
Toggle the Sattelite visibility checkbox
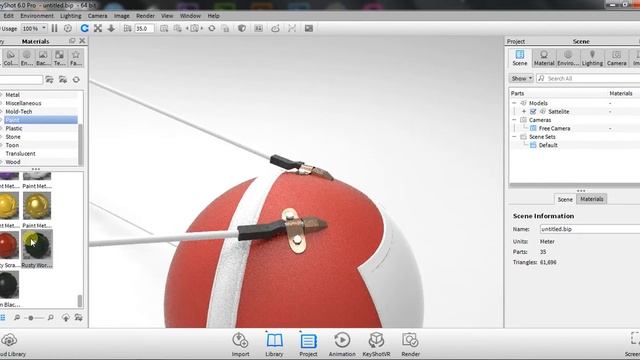(x=533, y=111)
